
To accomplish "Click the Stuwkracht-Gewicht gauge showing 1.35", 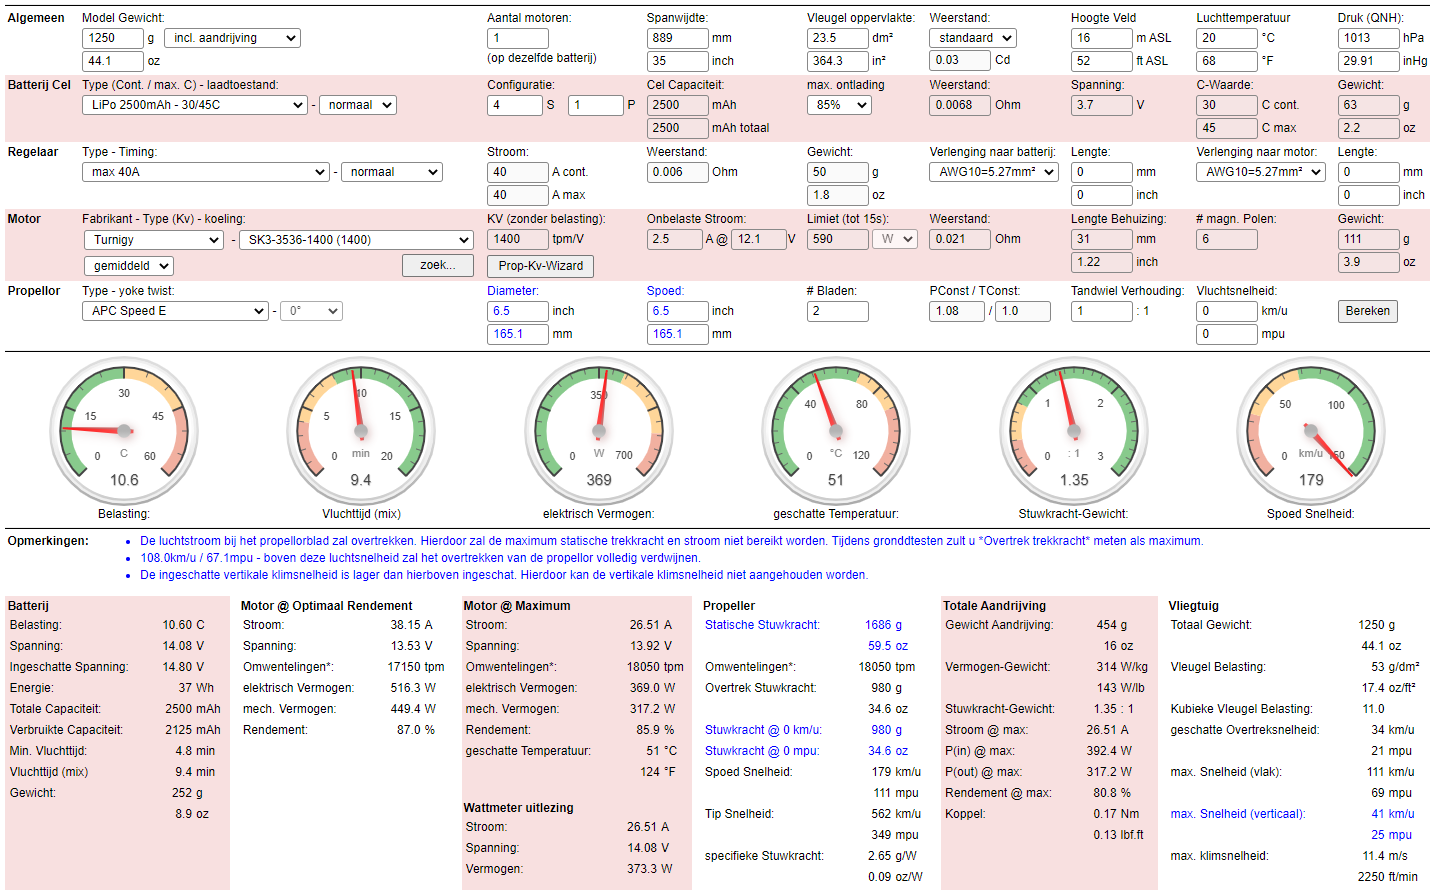I will point(1074,430).
